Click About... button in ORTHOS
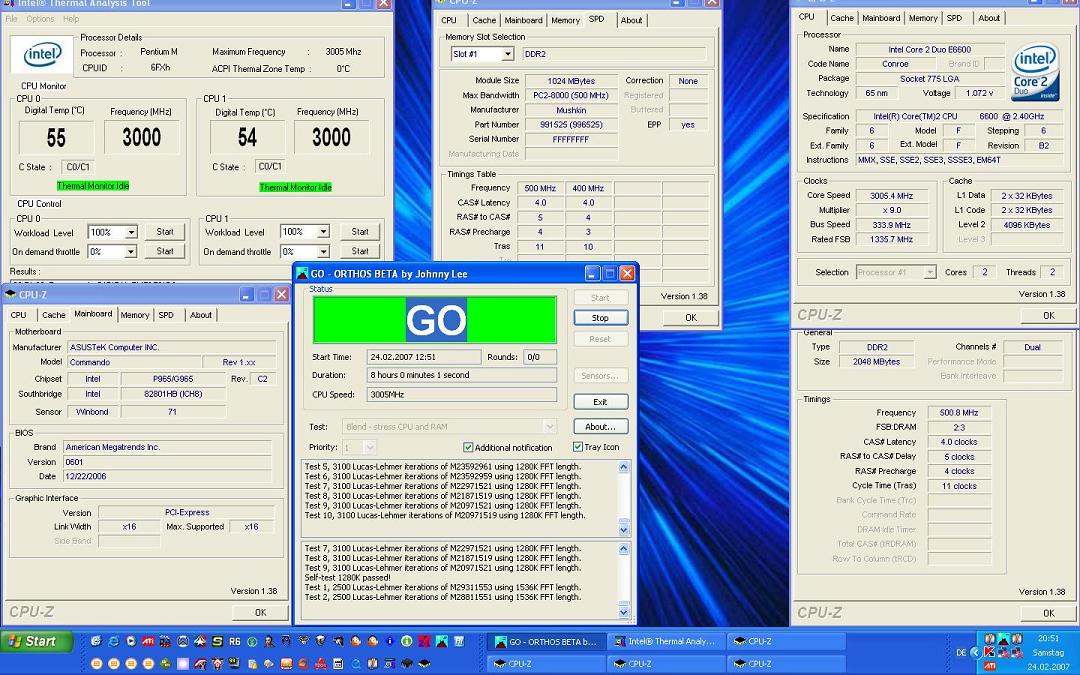The width and height of the screenshot is (1080, 675). 600,426
